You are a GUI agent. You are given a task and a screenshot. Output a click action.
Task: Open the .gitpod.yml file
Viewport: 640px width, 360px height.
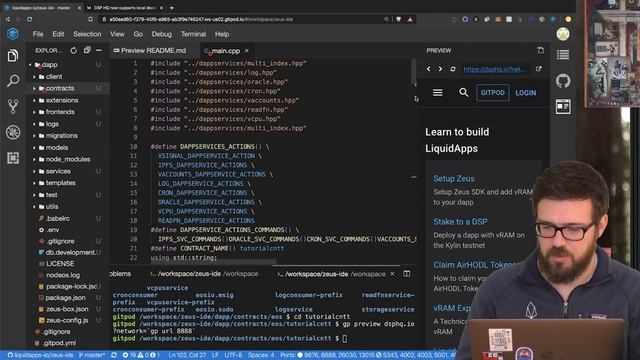[x=59, y=343]
